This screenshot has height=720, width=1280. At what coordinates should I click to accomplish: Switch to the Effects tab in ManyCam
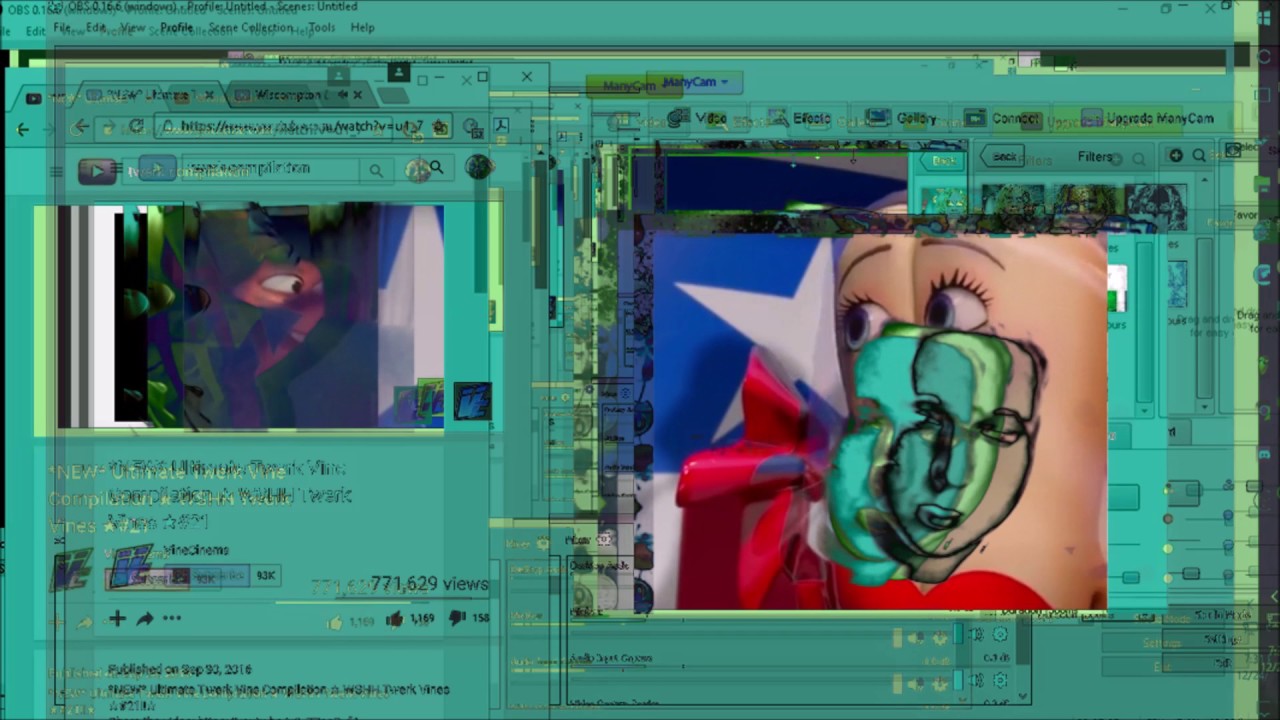click(x=799, y=118)
